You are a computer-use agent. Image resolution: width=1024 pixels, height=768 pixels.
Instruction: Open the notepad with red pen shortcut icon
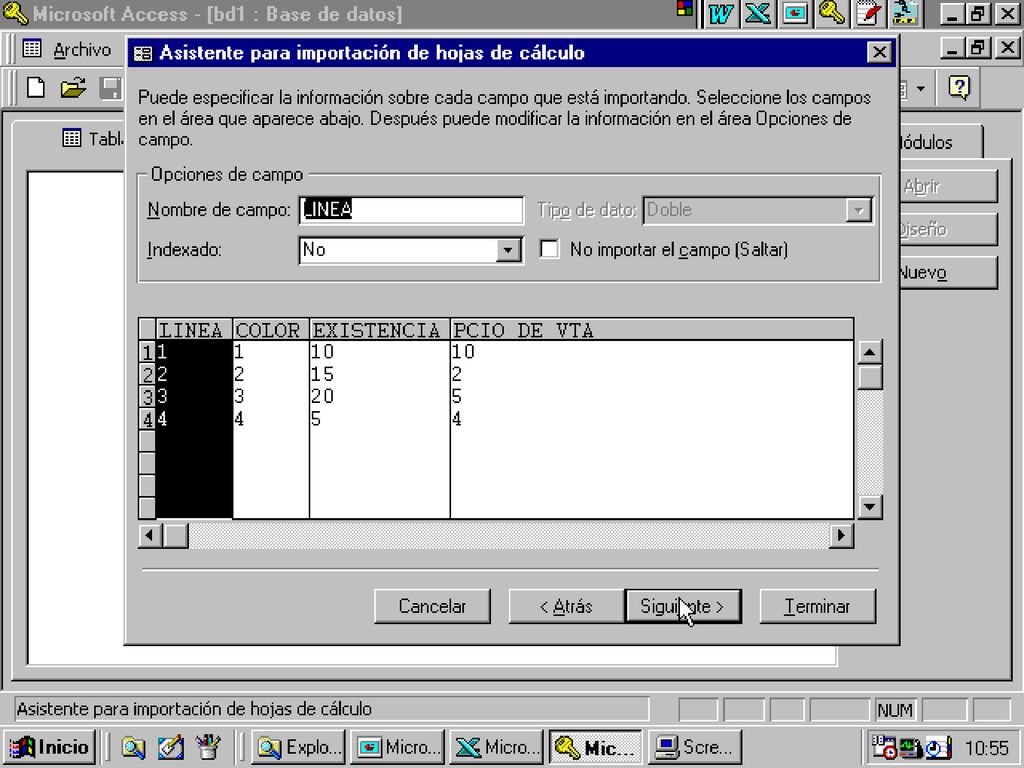[x=869, y=13]
